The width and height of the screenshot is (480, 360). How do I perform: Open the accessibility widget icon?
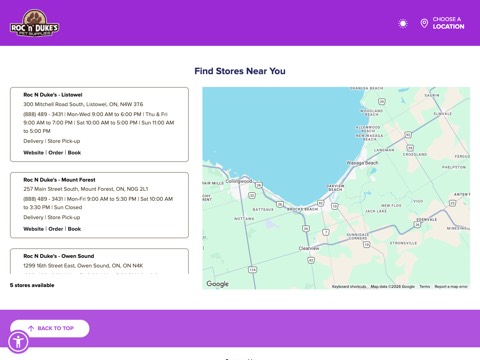tap(18, 341)
